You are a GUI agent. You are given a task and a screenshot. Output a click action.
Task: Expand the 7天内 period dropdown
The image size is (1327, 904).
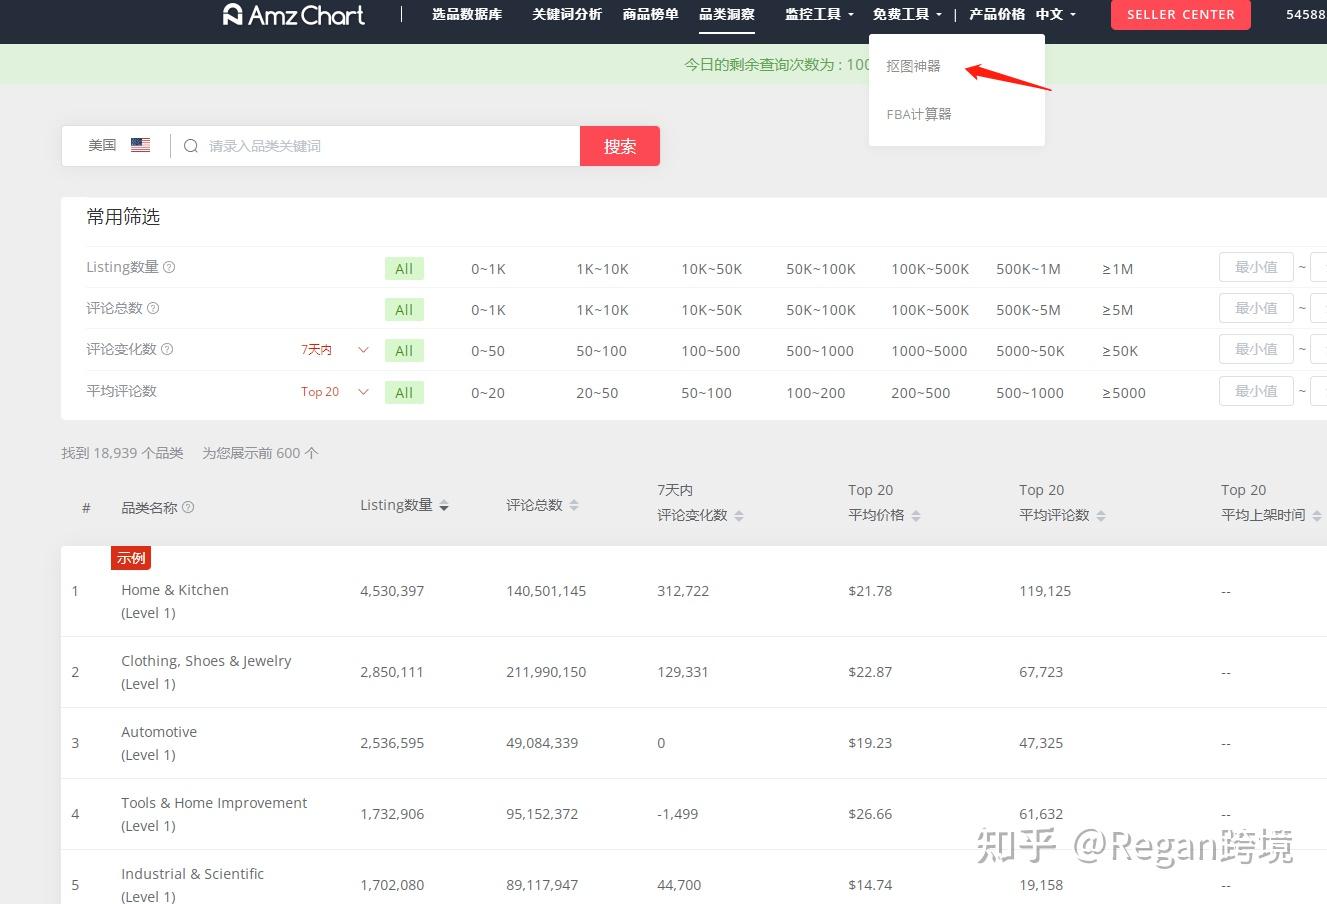(335, 350)
